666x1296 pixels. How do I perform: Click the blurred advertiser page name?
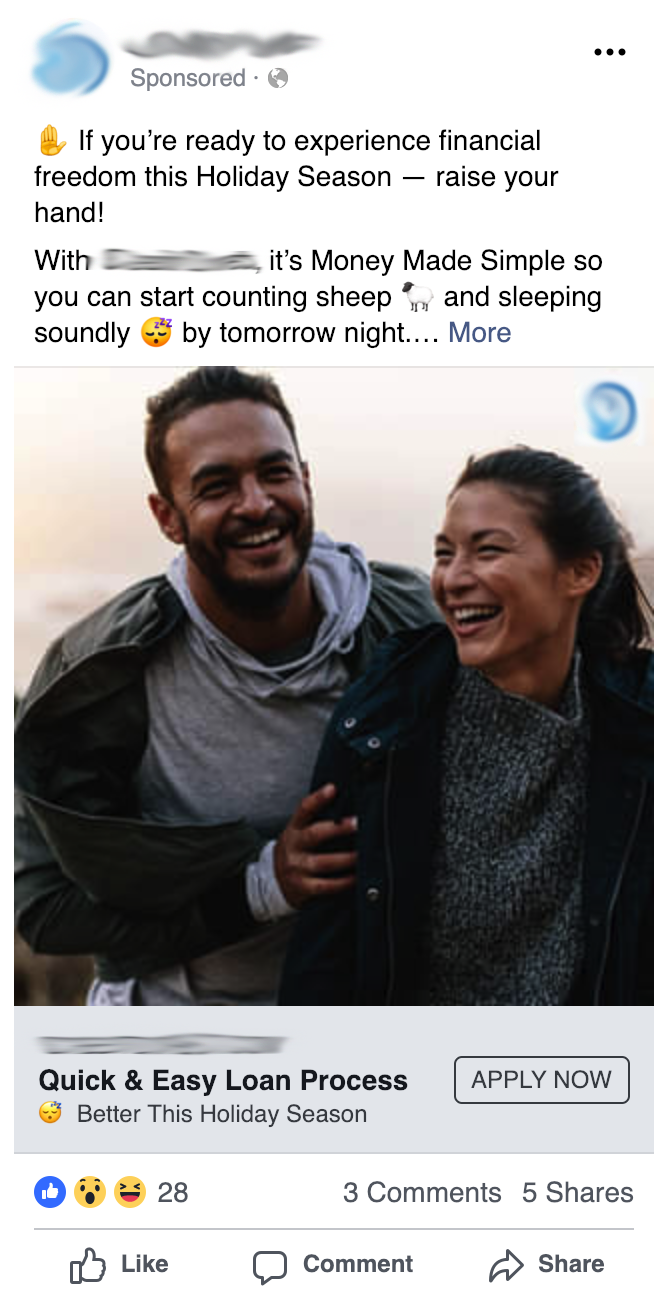[x=222, y=43]
